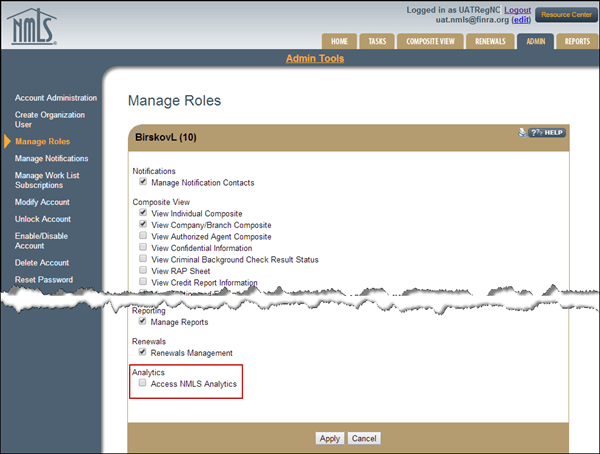Click the Logged in as UATRegNC text

tap(453, 10)
